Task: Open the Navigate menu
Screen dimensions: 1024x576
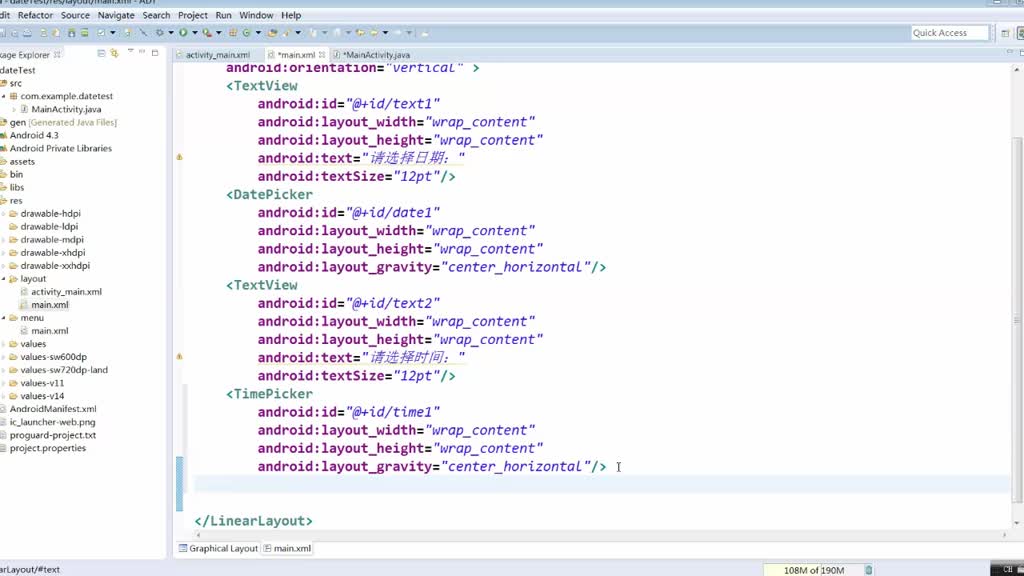Action: pos(116,15)
